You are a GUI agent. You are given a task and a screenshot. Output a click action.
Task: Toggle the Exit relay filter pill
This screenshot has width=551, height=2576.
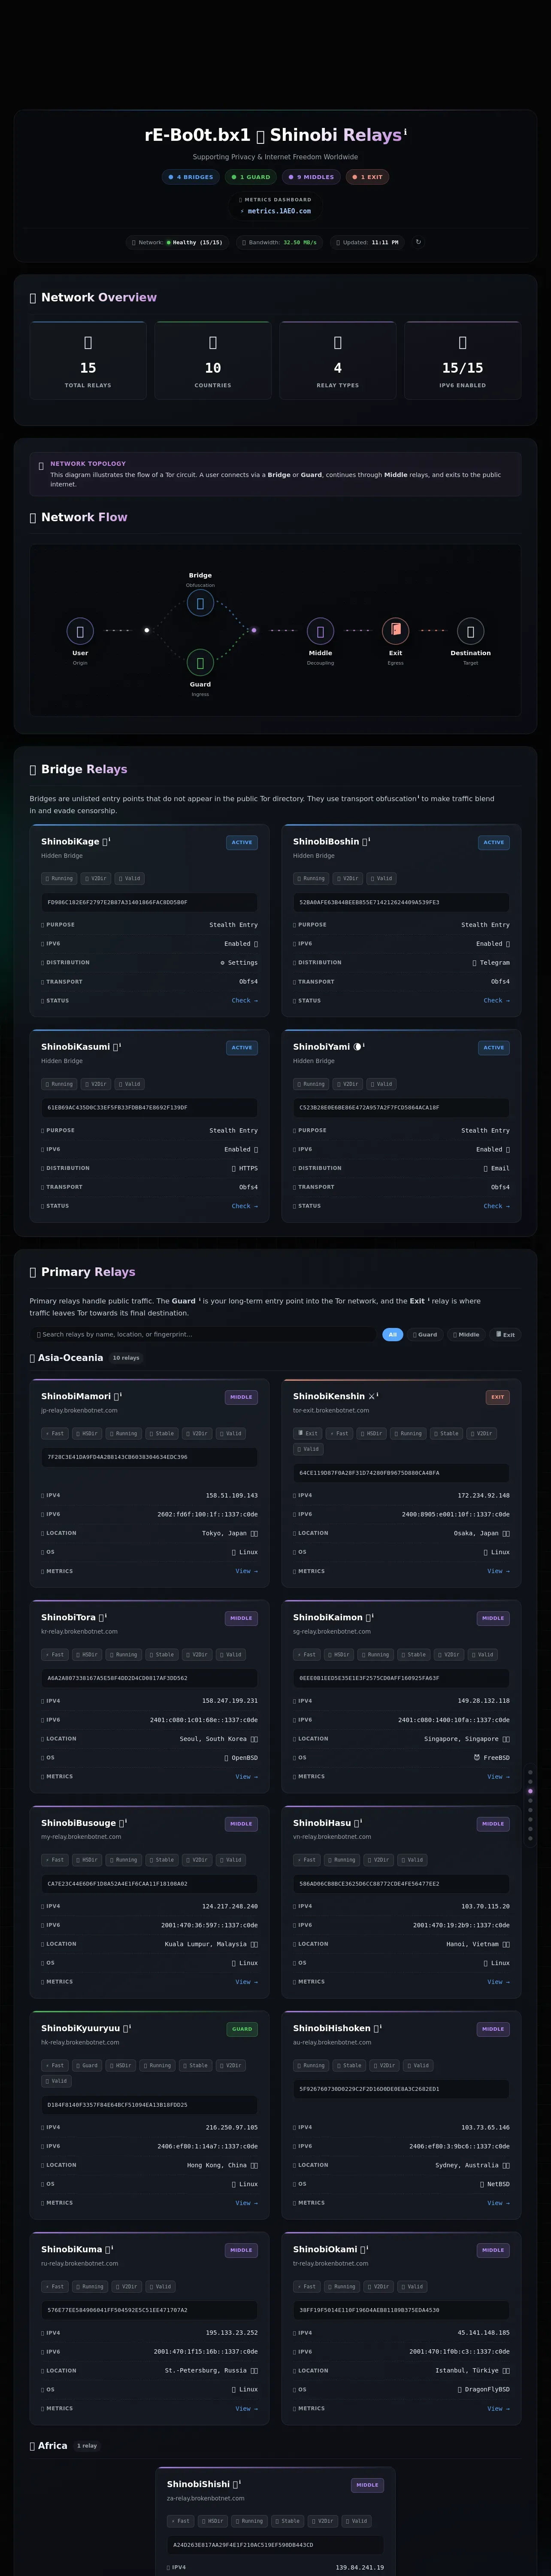pyautogui.click(x=505, y=1334)
